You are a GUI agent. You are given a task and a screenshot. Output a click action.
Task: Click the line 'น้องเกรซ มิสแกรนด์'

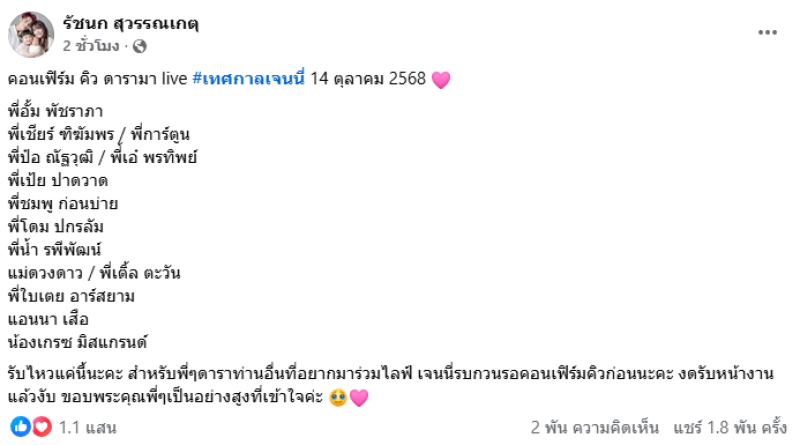[78, 342]
